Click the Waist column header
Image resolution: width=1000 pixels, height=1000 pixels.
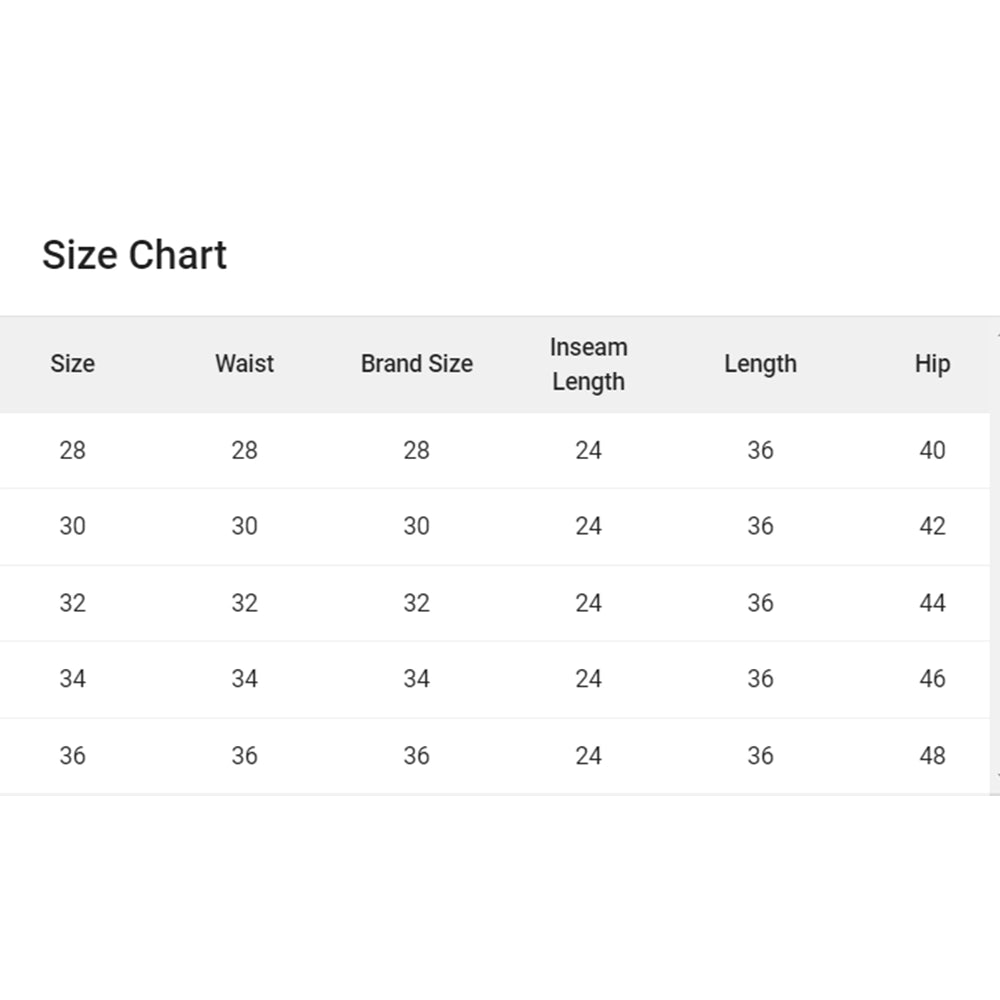tap(244, 364)
